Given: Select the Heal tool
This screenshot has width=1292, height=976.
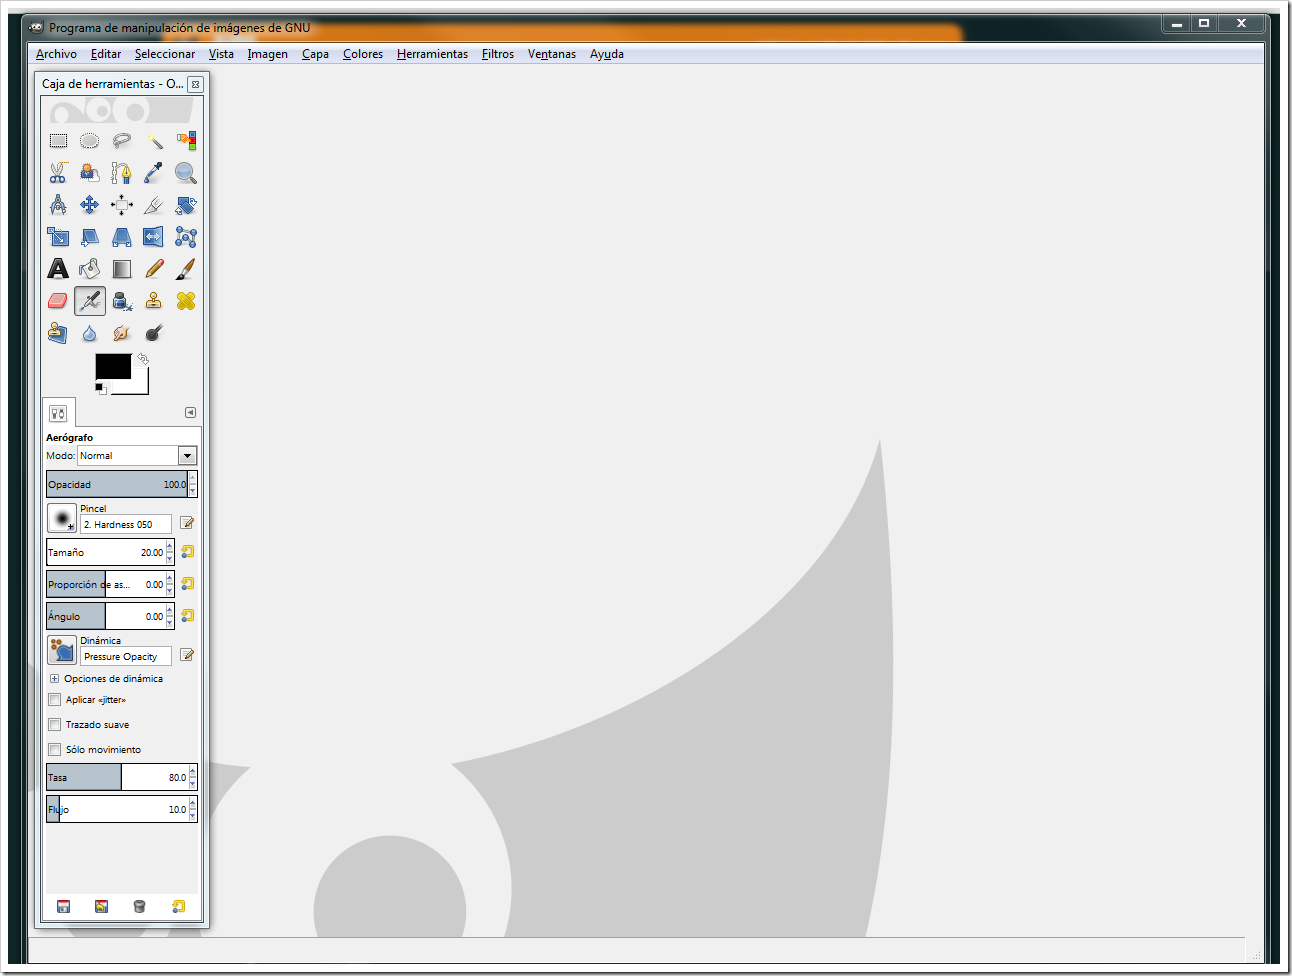Looking at the screenshot, I should tap(186, 301).
